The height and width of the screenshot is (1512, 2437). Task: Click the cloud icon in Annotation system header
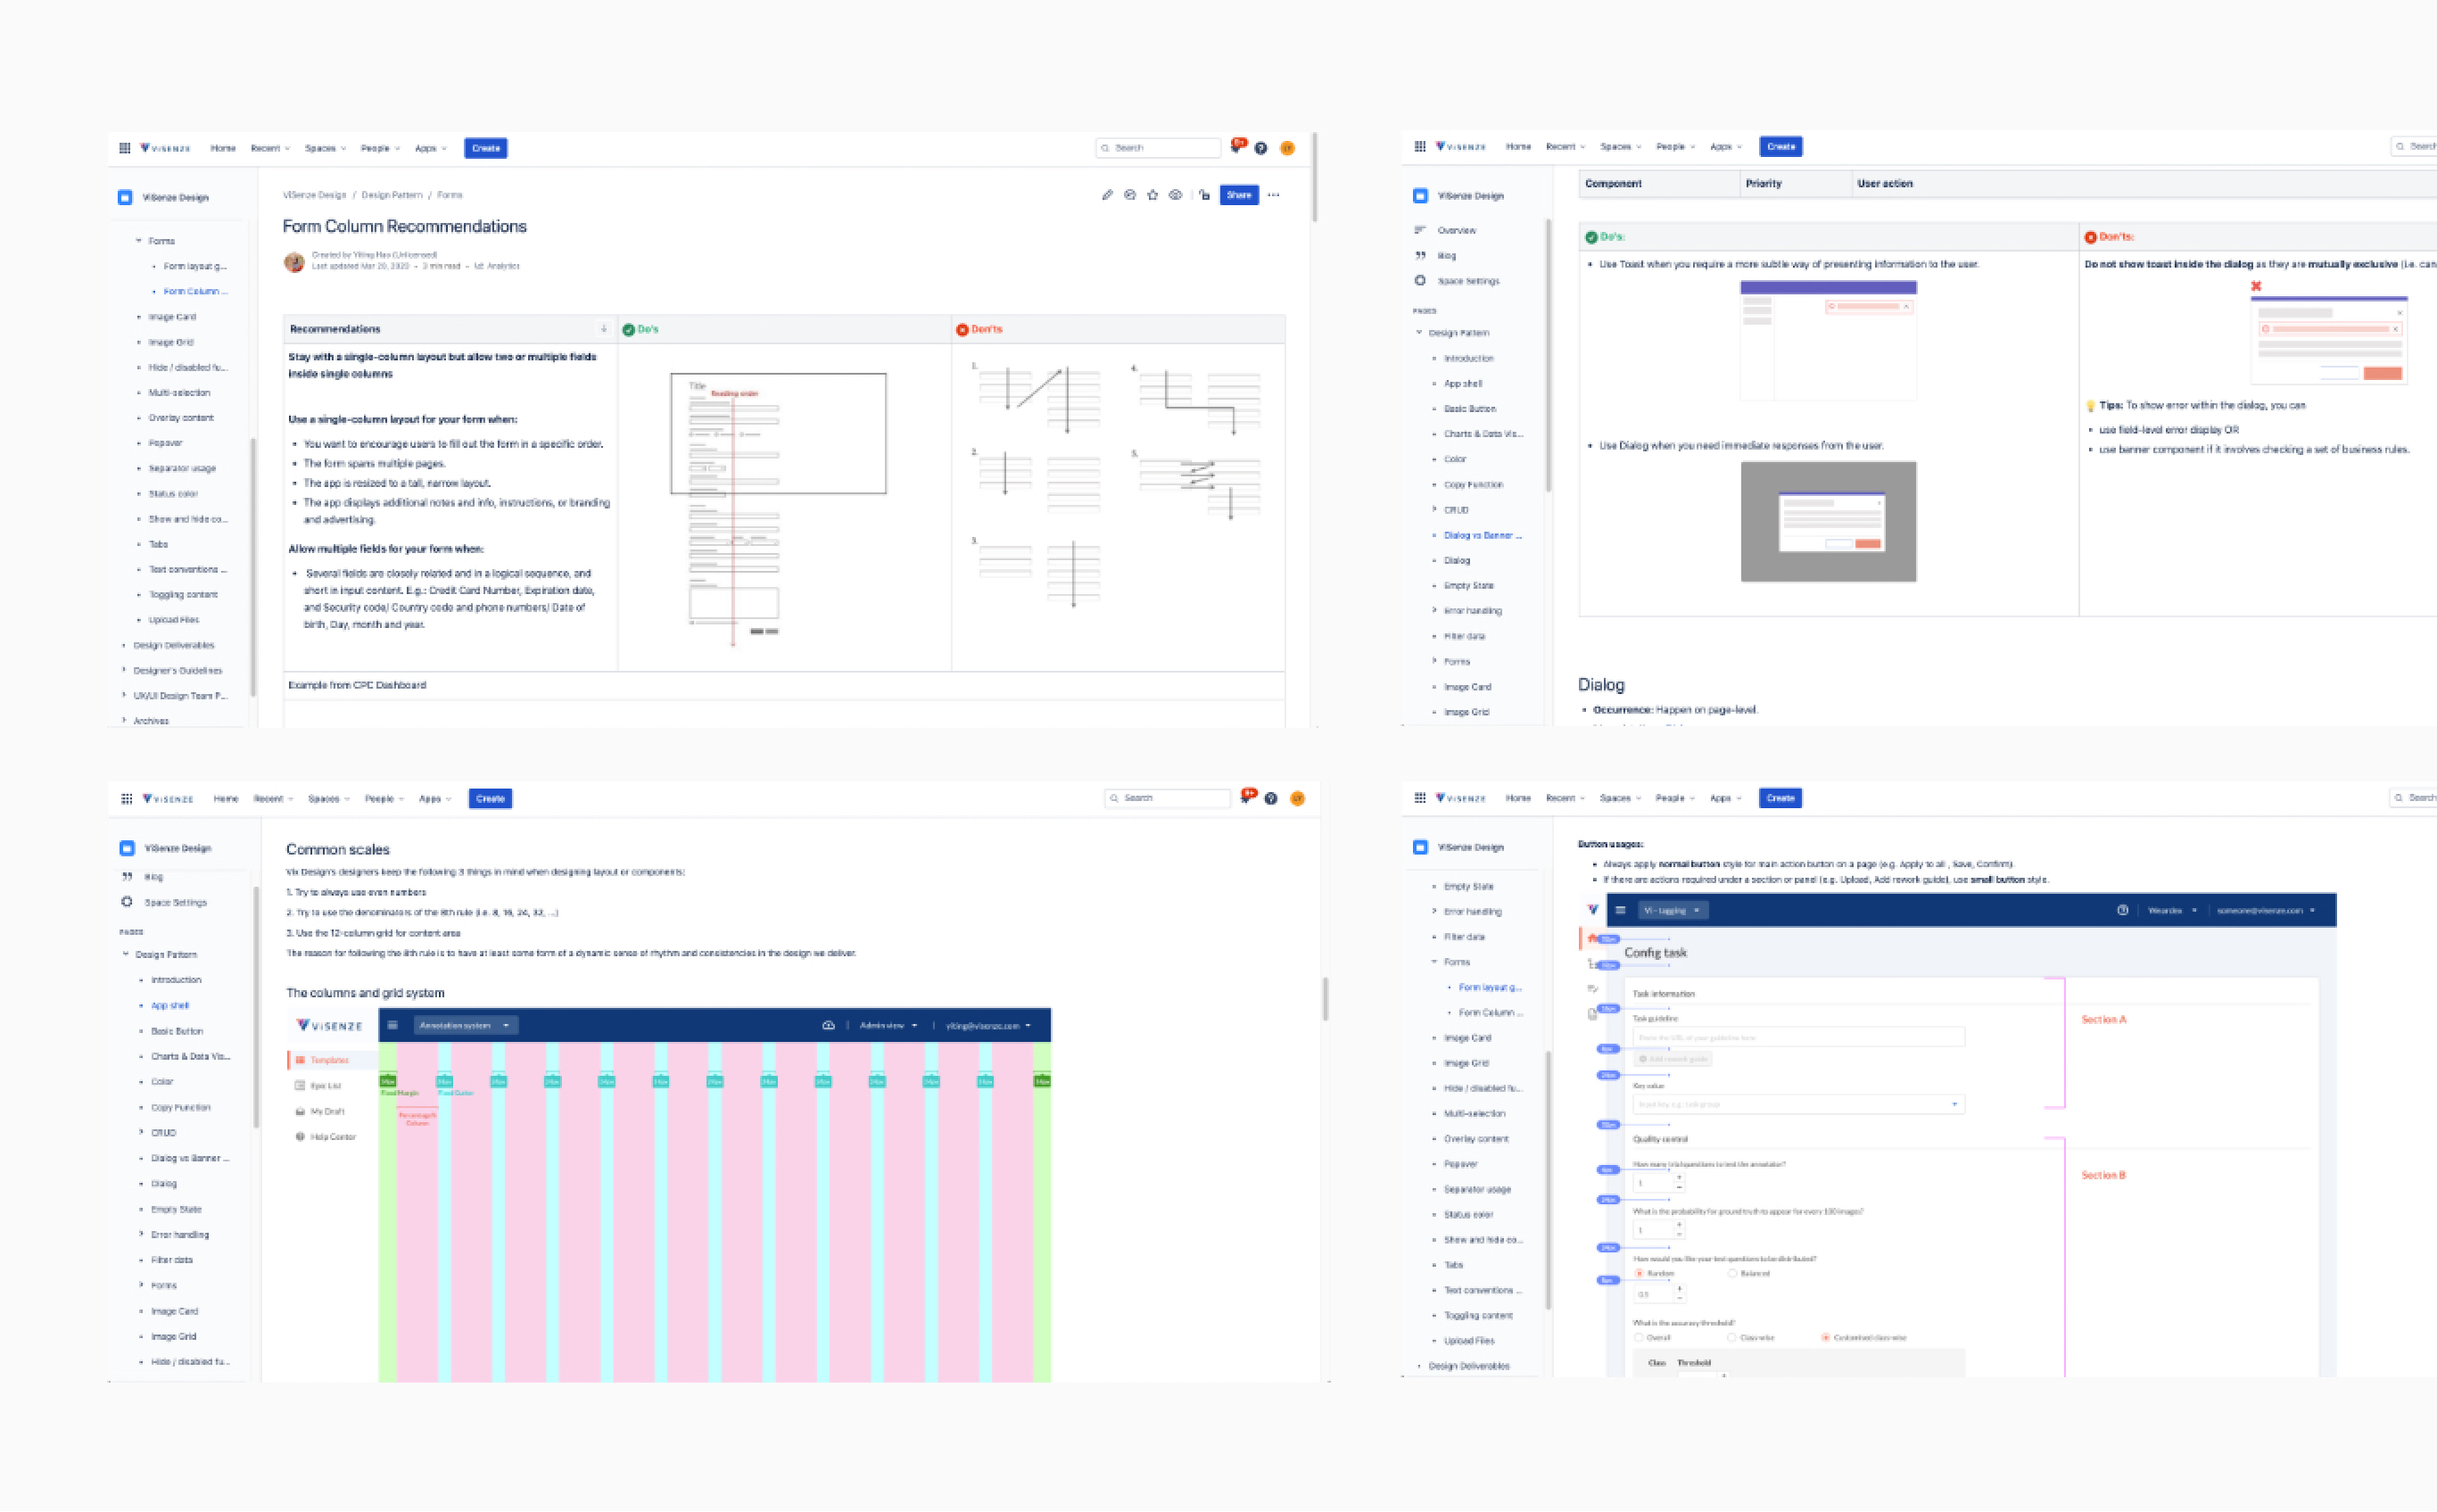tap(828, 1025)
